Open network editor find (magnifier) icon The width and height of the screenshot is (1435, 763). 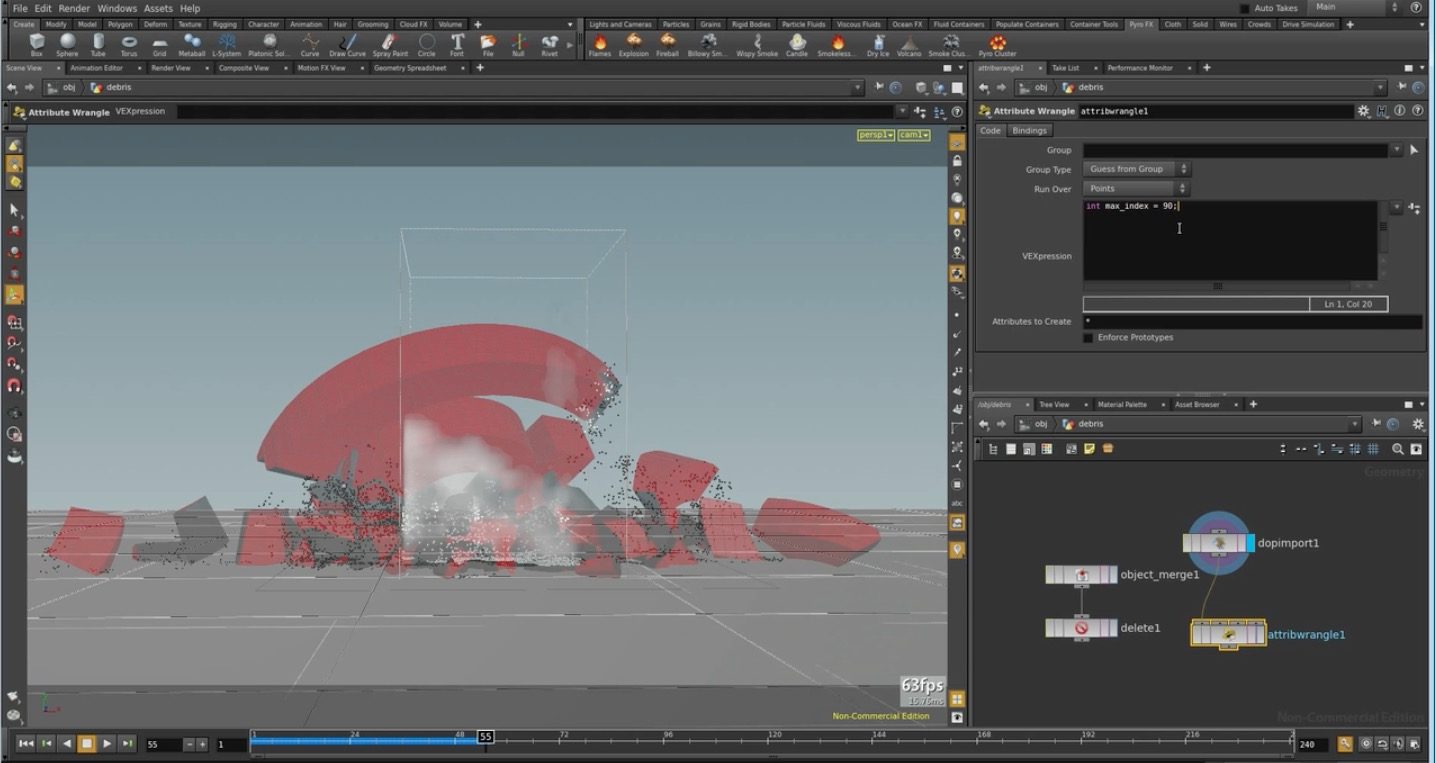point(1398,450)
